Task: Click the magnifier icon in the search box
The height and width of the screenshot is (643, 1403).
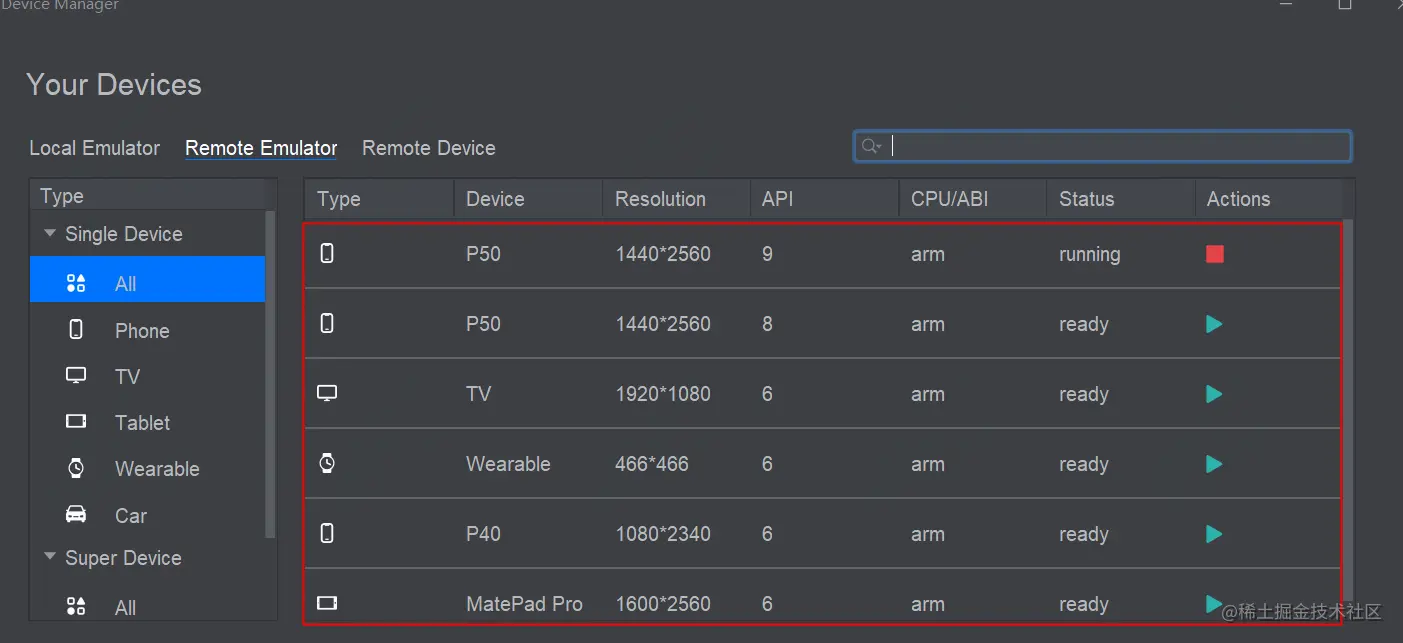Action: pyautogui.click(x=871, y=146)
